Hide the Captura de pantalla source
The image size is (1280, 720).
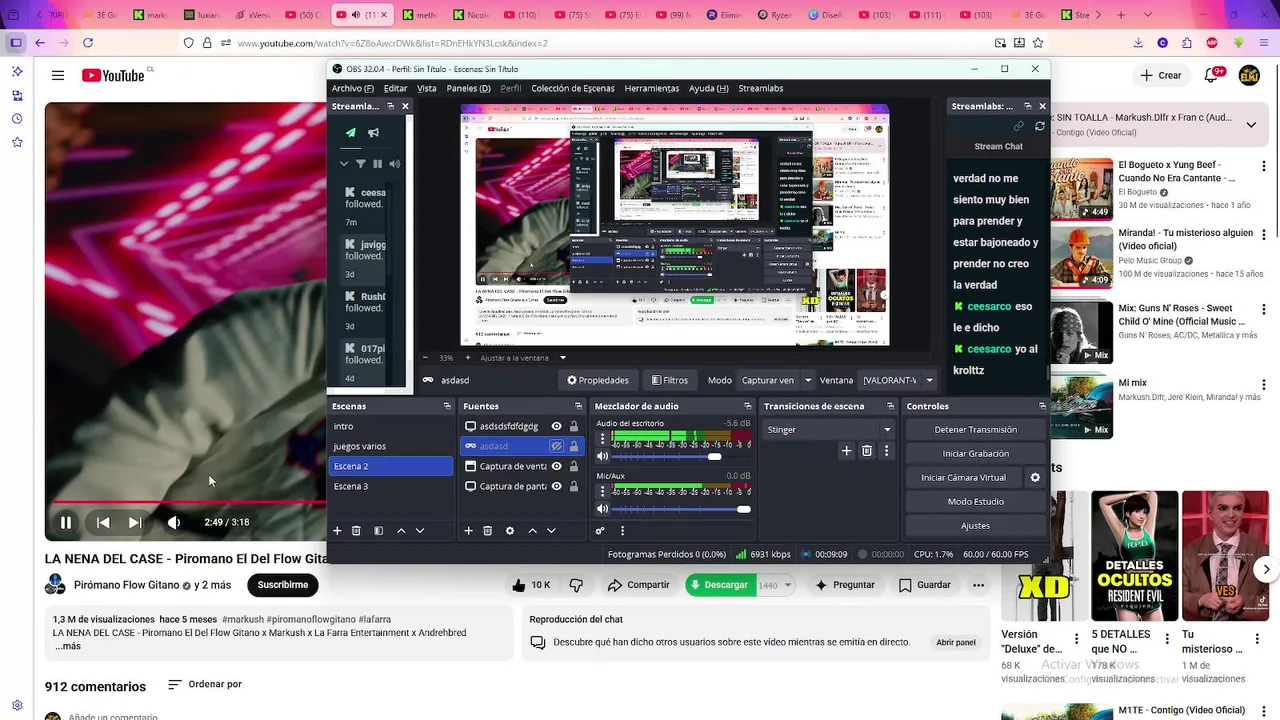(x=557, y=486)
